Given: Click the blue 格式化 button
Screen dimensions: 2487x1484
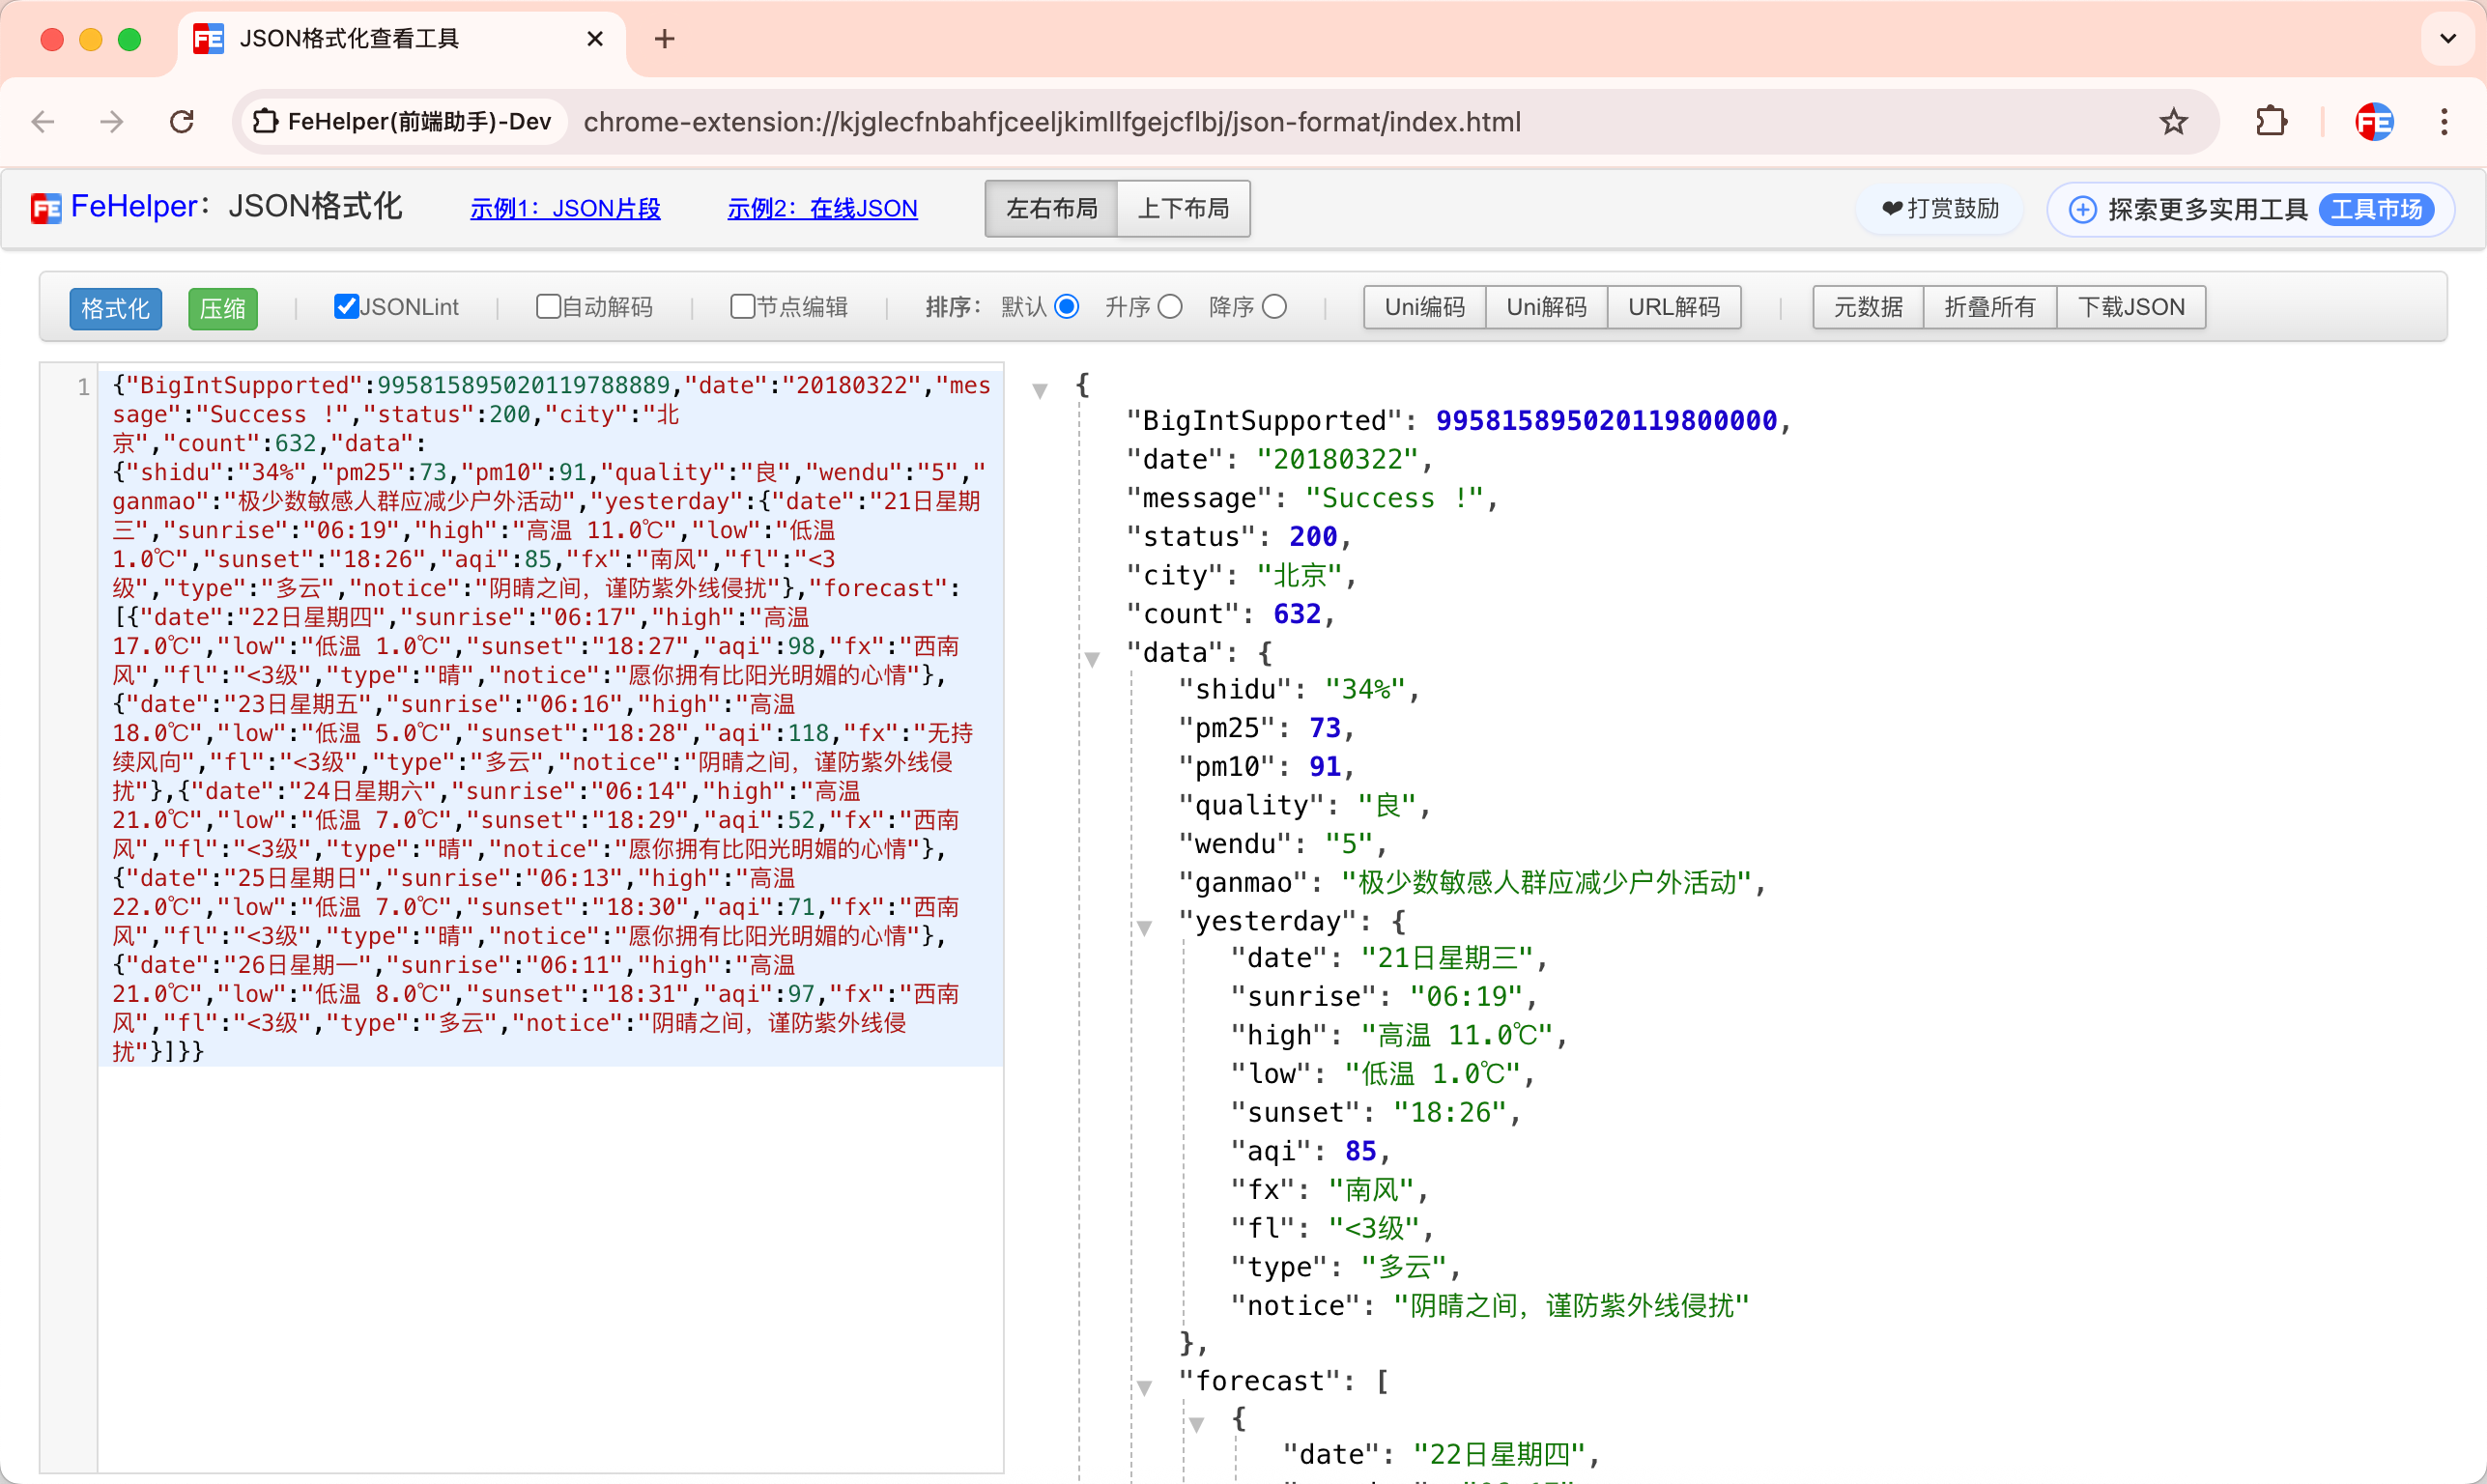Looking at the screenshot, I should tap(115, 308).
